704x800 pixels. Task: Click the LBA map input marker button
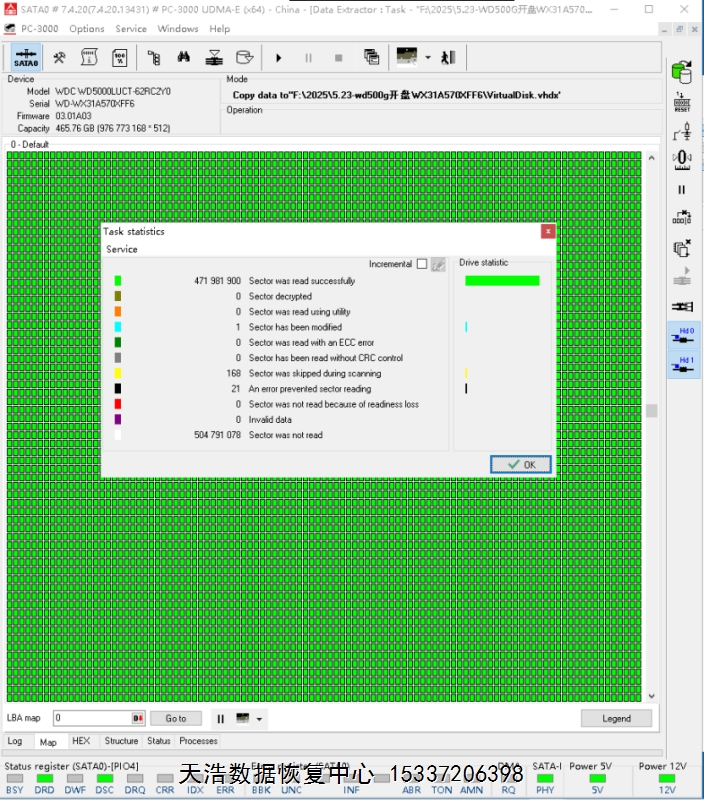138,718
